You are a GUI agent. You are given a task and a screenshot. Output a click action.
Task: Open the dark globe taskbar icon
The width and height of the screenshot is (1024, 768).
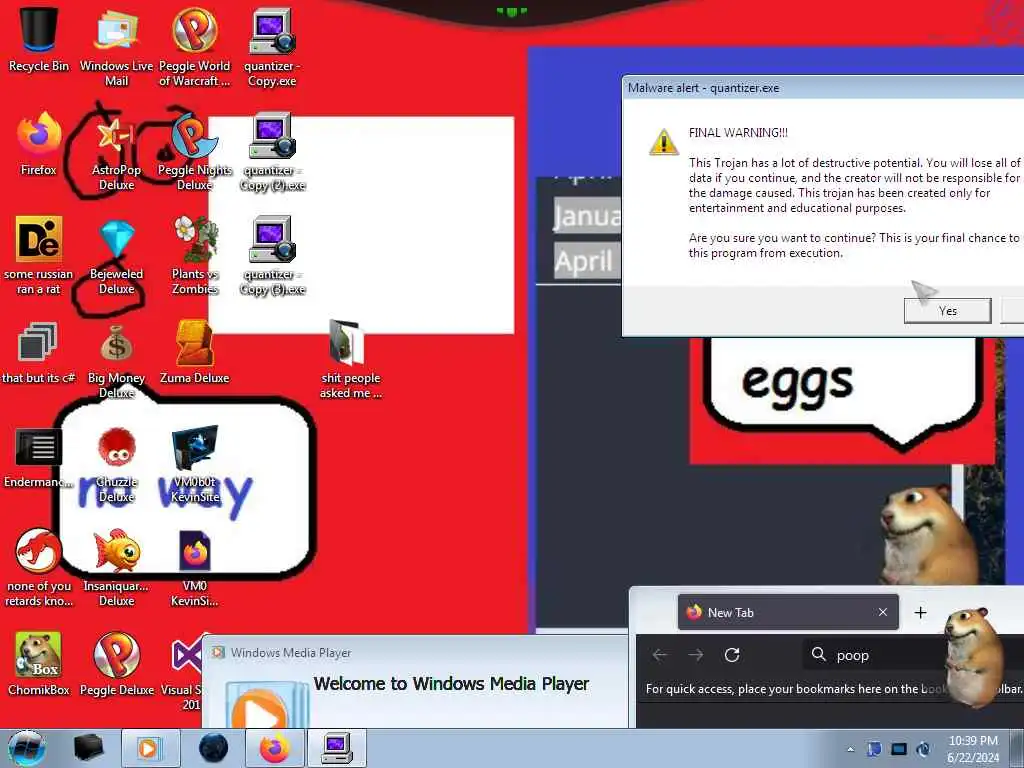point(213,748)
